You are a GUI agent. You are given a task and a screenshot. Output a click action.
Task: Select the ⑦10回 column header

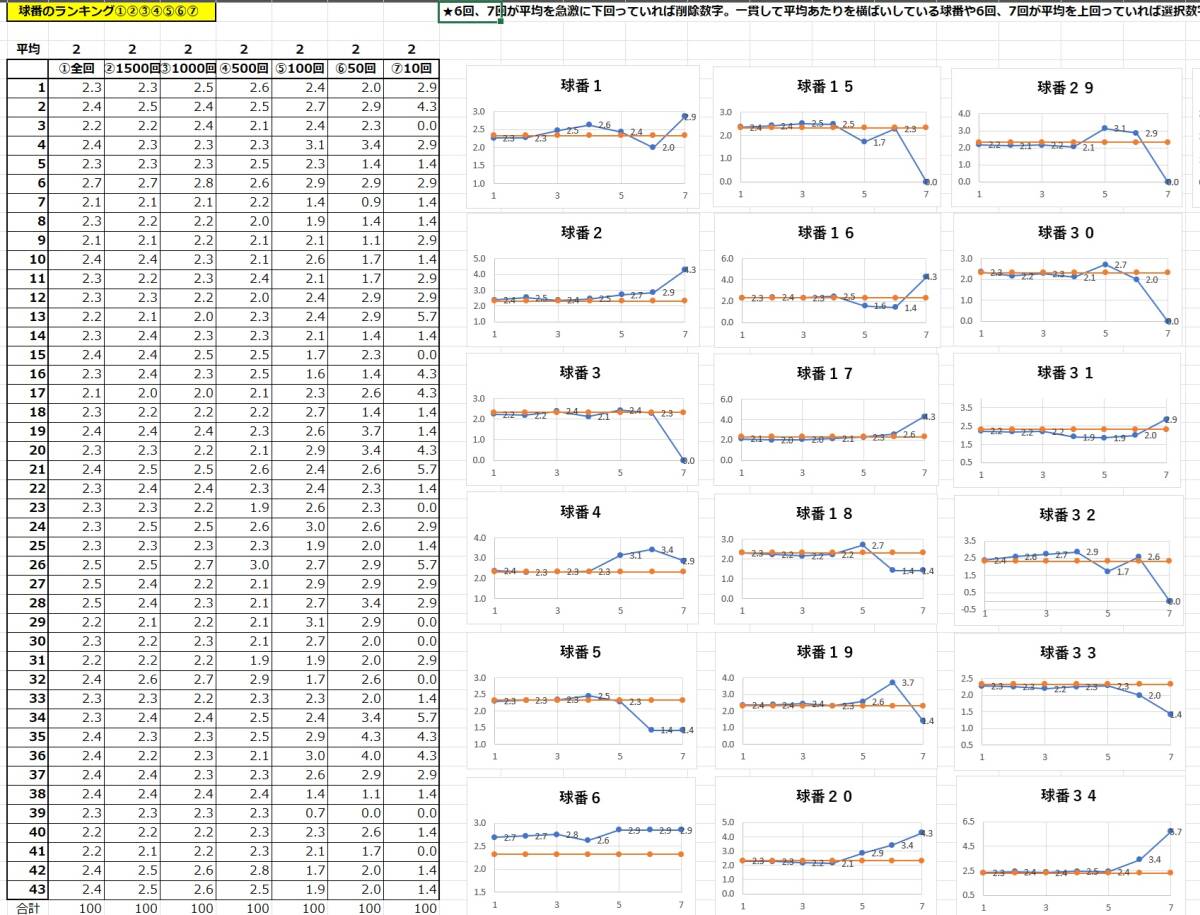tap(412, 68)
